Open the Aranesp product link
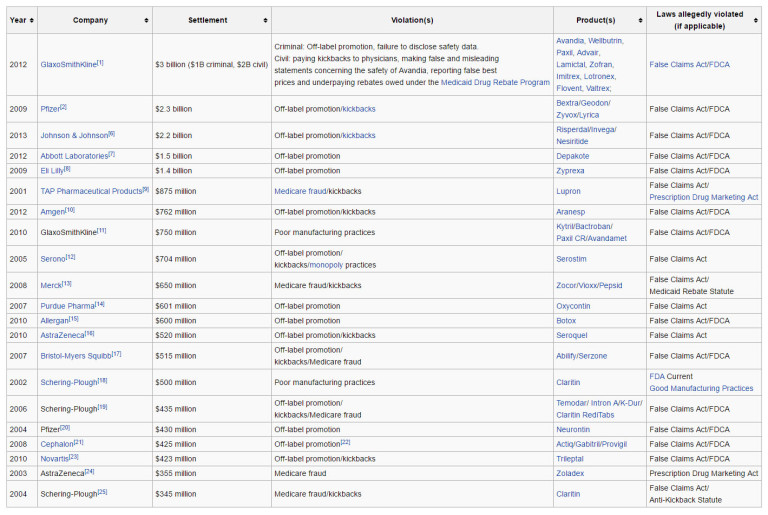 pyautogui.click(x=571, y=212)
